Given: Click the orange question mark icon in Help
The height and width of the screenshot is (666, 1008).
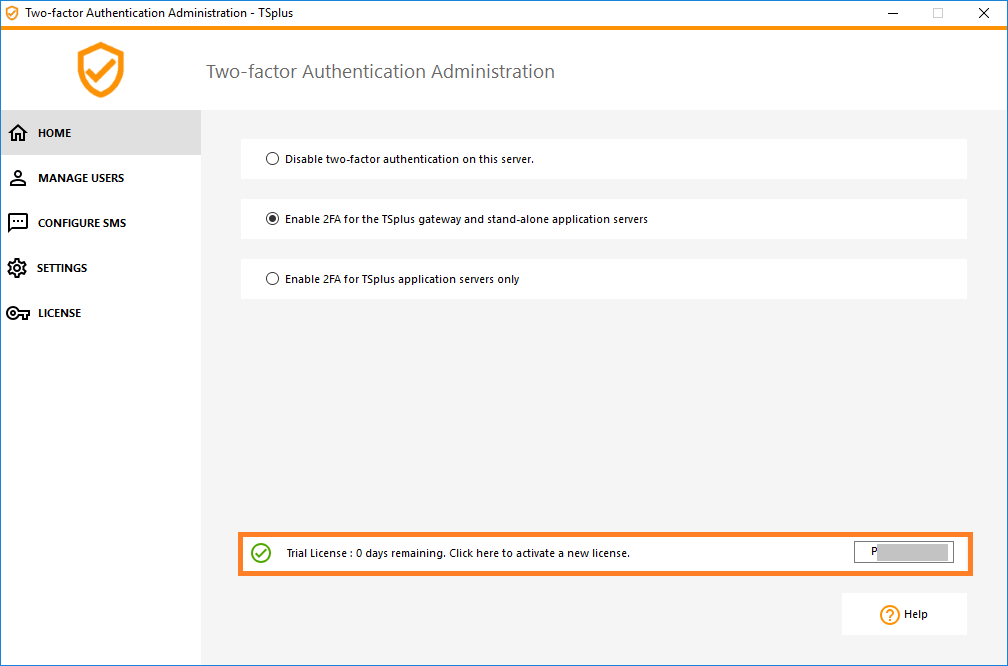Looking at the screenshot, I should coord(889,614).
